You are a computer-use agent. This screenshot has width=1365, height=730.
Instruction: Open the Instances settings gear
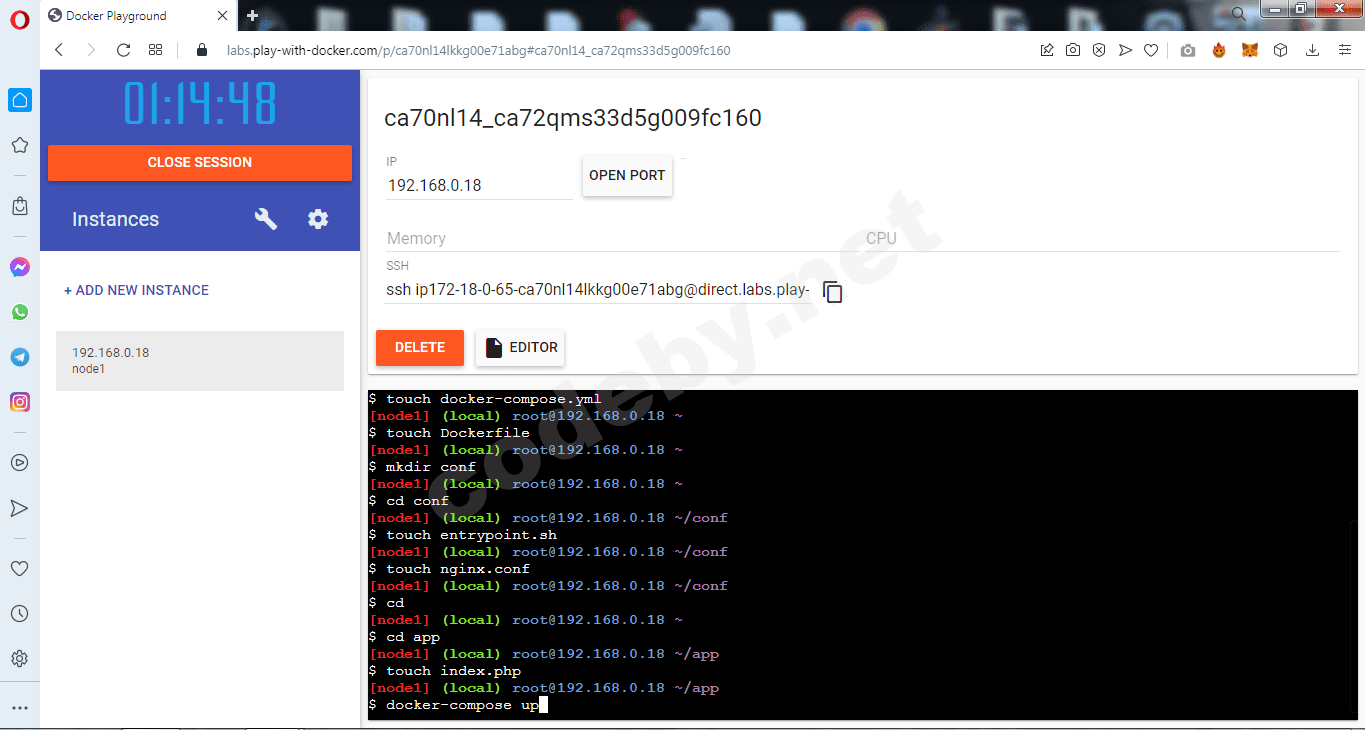tap(318, 219)
